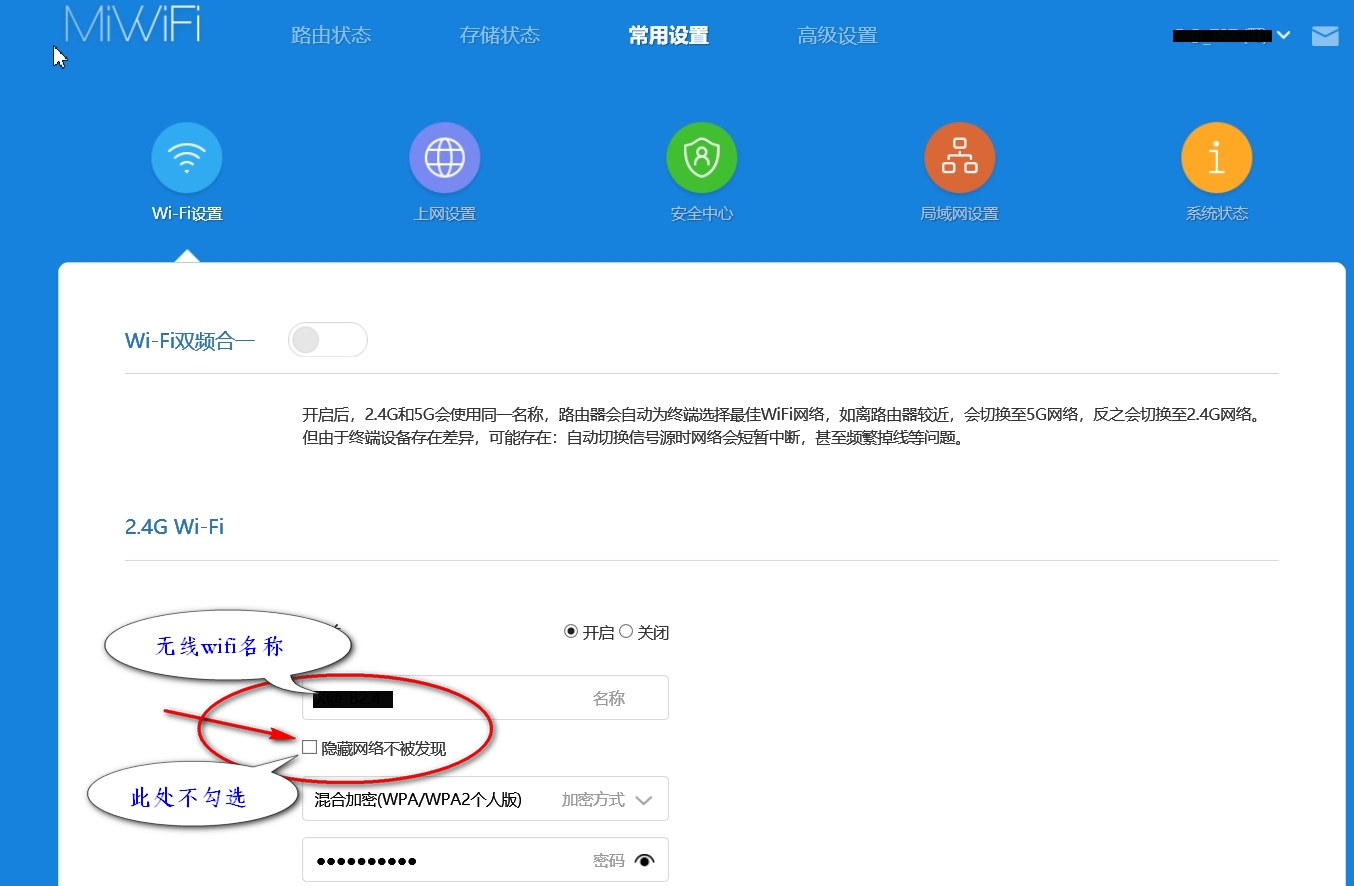Image resolution: width=1354 pixels, height=886 pixels.
Task: Click the MiWiFi logo
Action: point(132,25)
